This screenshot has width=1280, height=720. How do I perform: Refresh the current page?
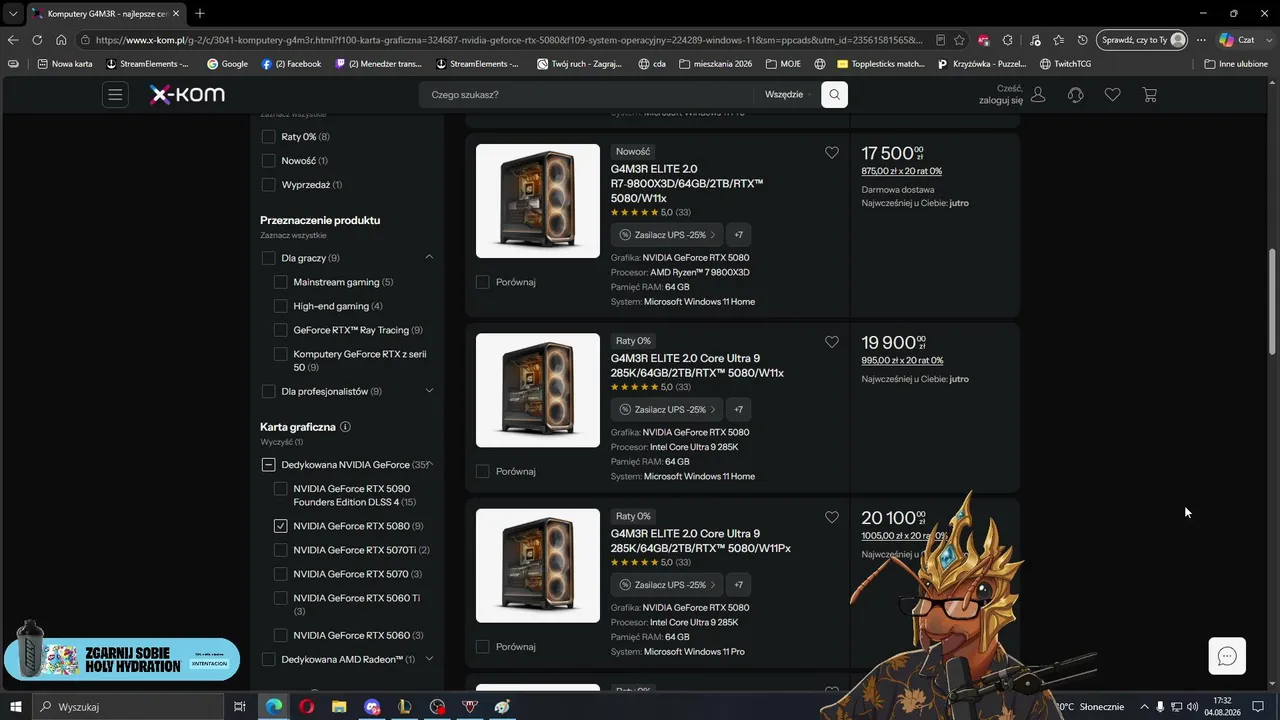tap(37, 40)
